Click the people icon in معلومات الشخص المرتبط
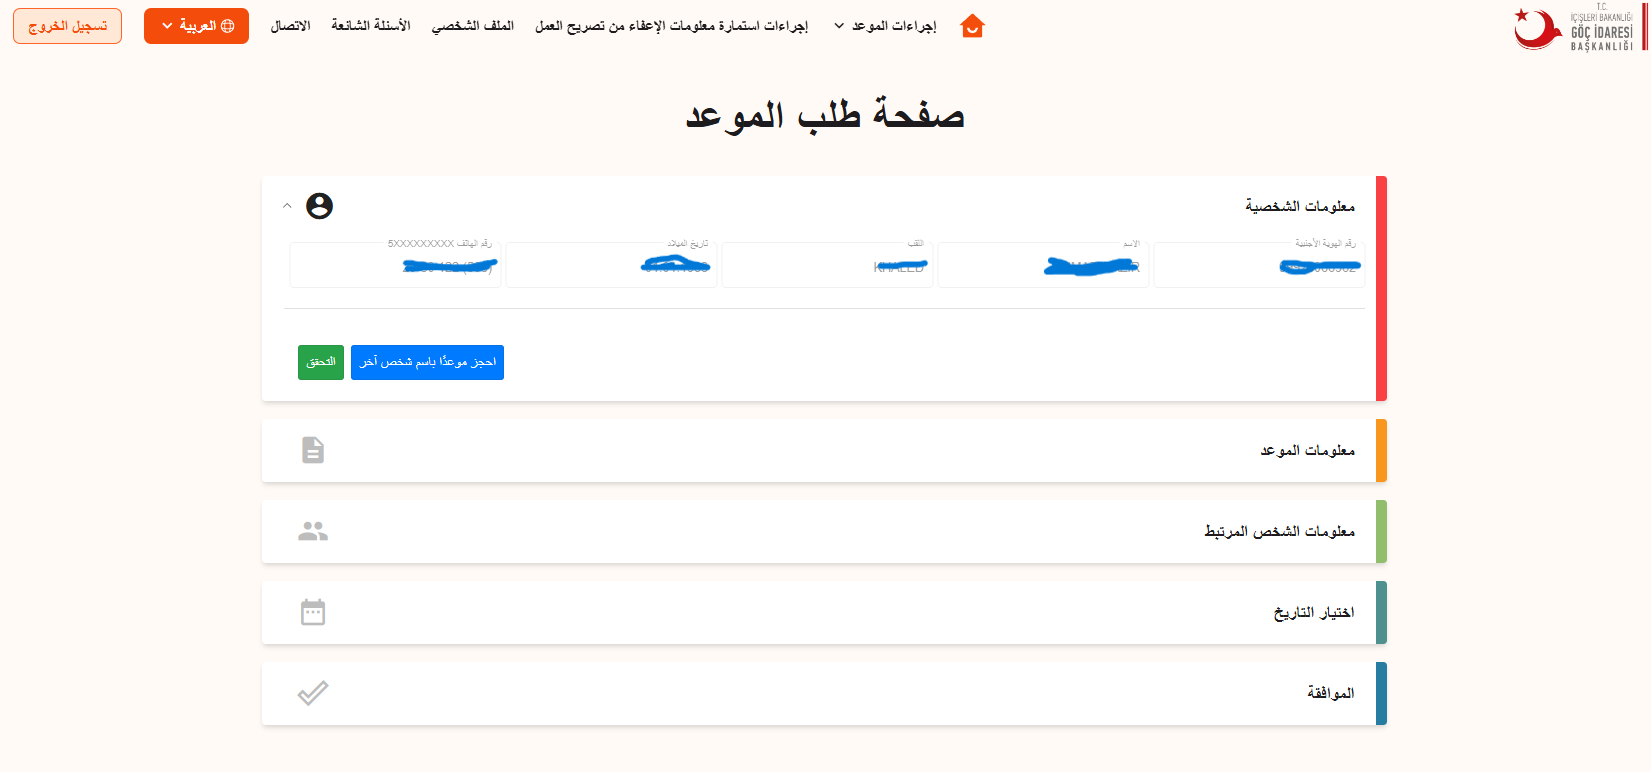Screen dimensions: 1651x772 click(313, 531)
